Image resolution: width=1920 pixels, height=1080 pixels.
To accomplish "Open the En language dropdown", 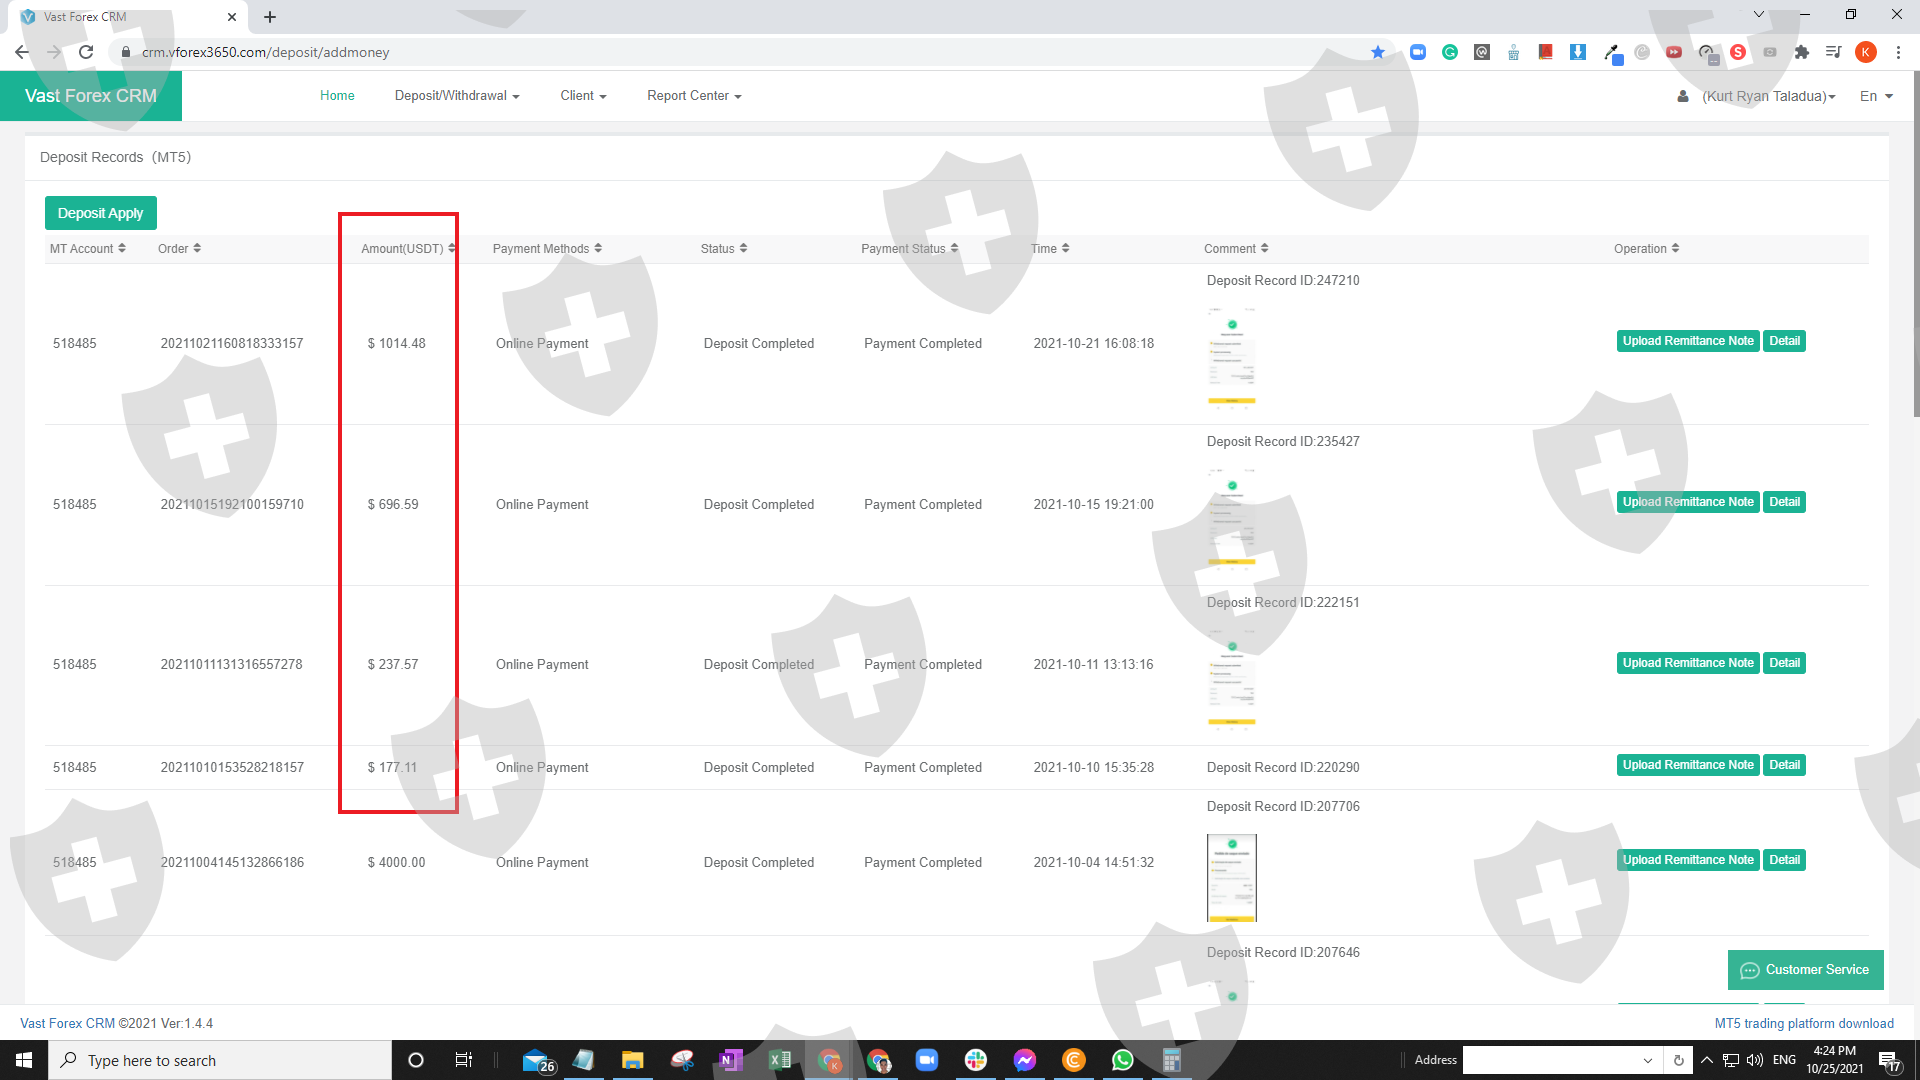I will (1876, 96).
